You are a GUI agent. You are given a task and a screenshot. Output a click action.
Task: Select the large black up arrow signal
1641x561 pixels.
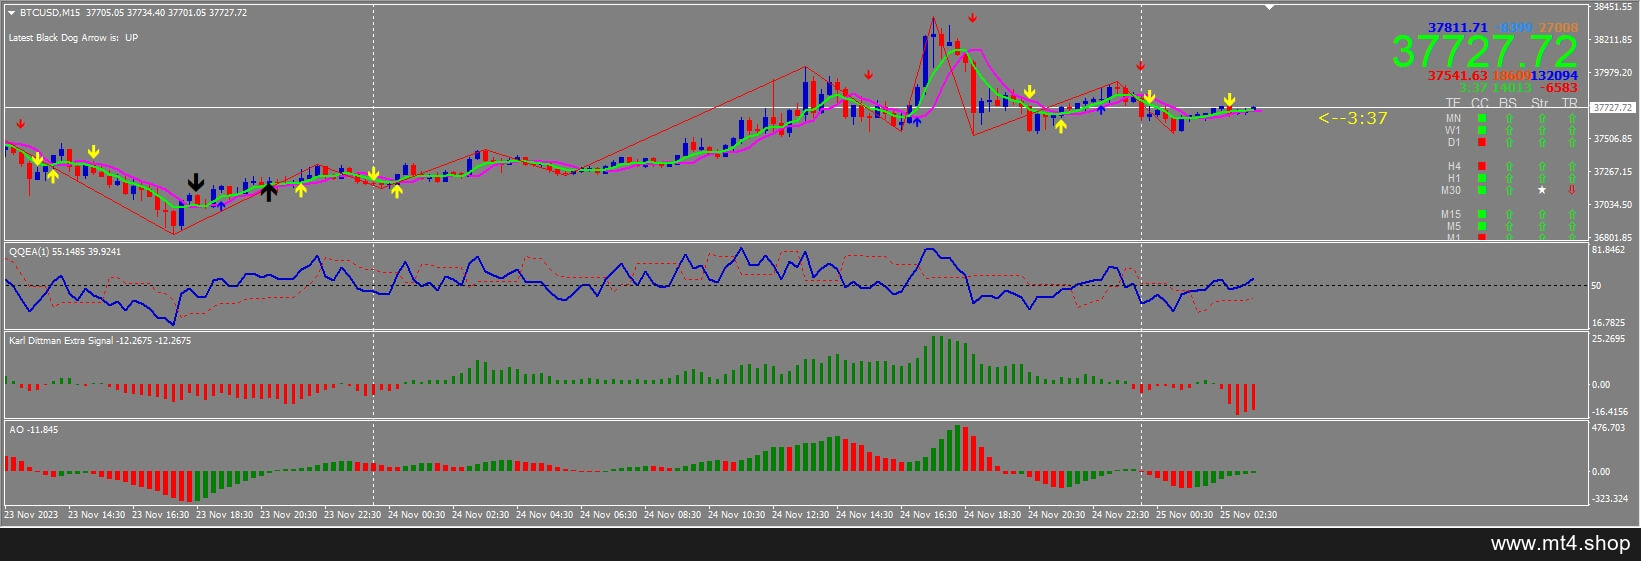pyautogui.click(x=268, y=190)
